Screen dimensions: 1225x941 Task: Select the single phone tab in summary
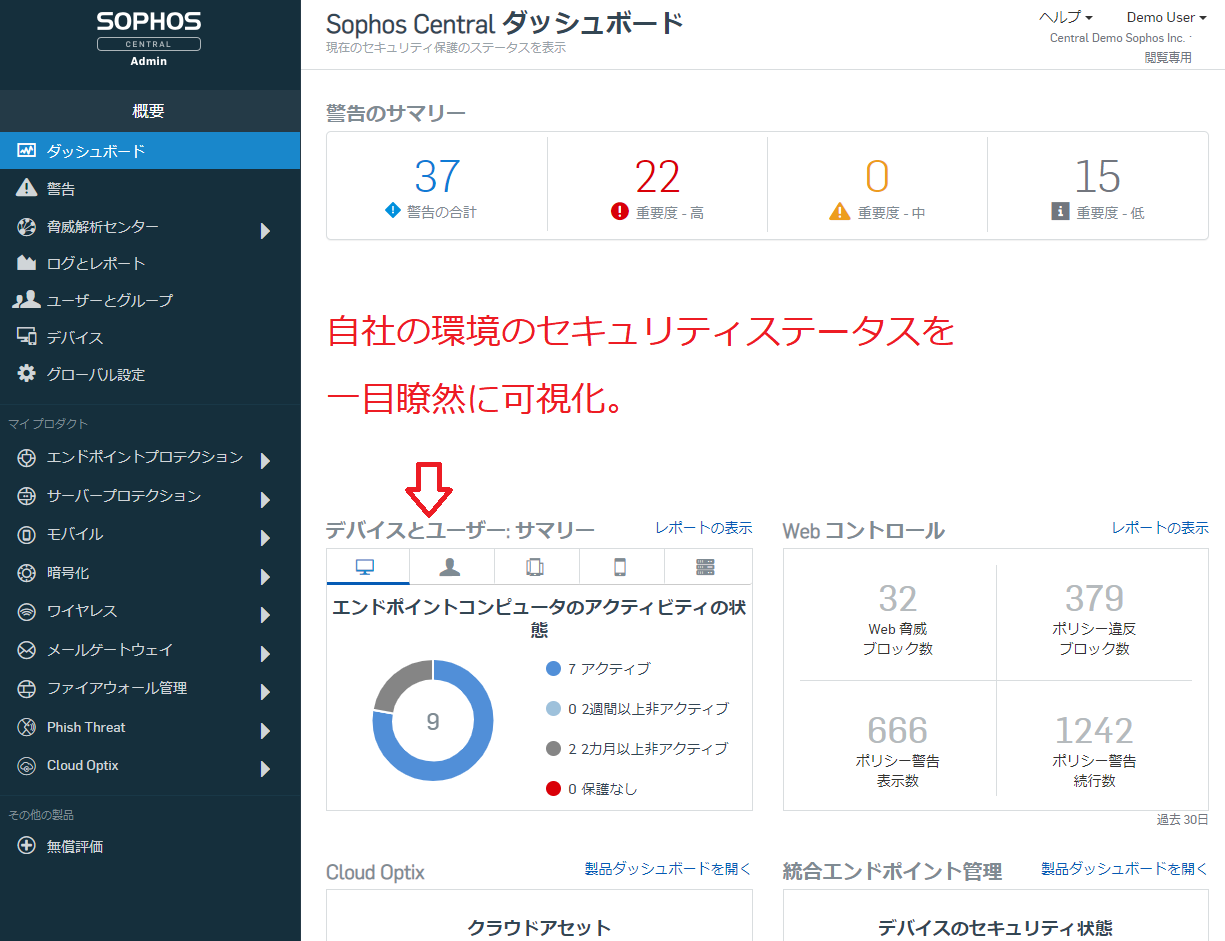point(621,567)
